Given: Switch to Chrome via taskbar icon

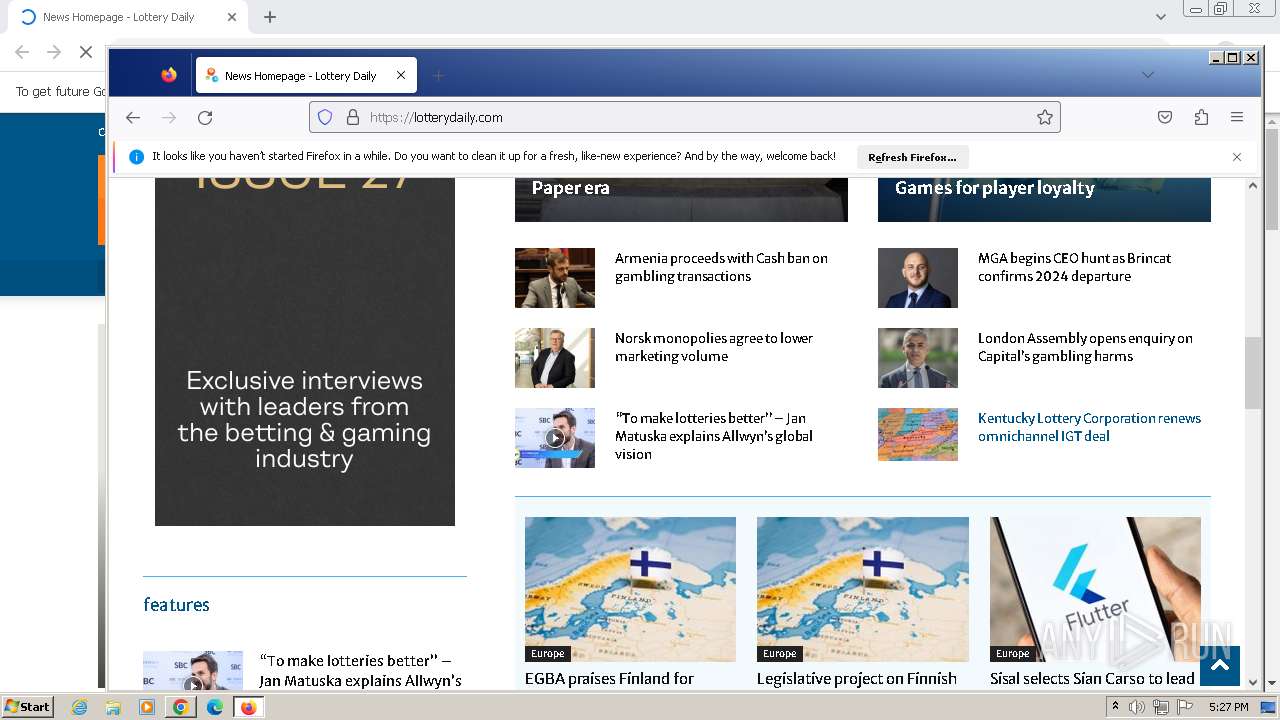Looking at the screenshot, I should 180,707.
